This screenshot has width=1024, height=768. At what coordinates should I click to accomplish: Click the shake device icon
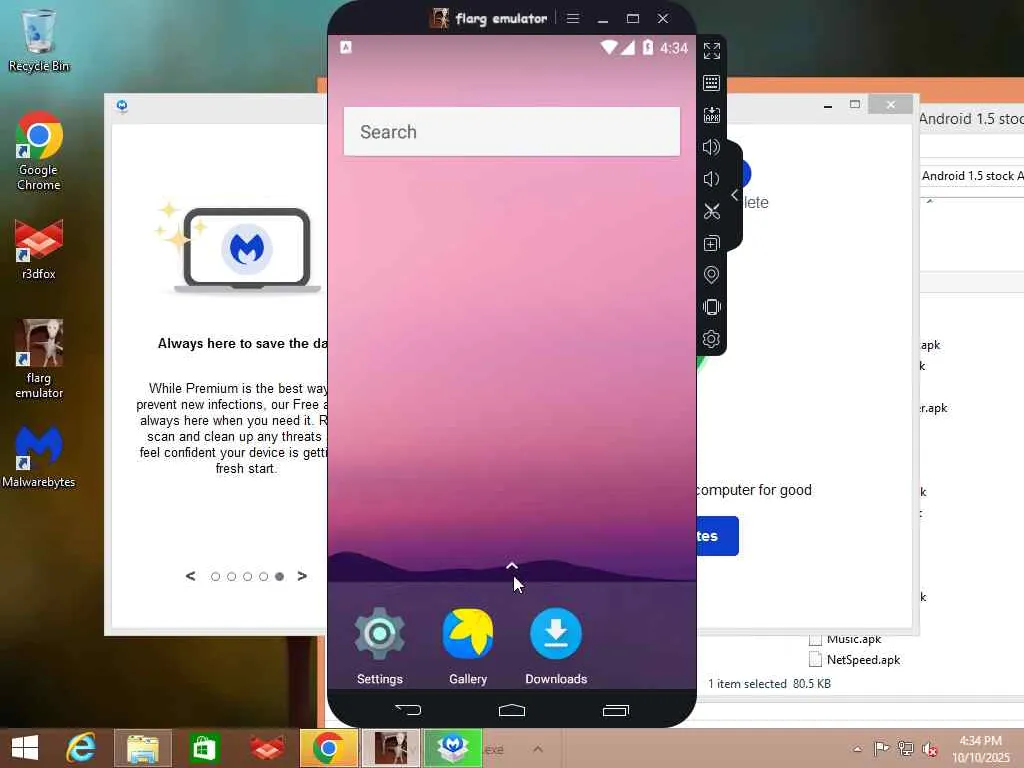pyautogui.click(x=711, y=307)
